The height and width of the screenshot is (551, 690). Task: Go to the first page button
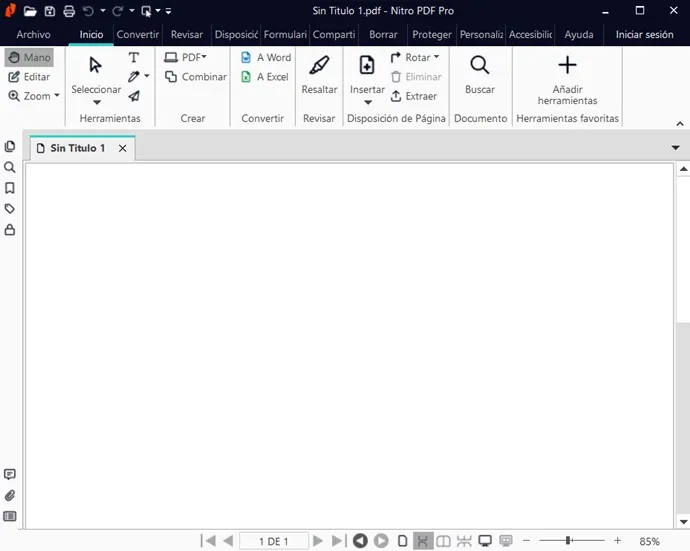[x=208, y=540]
